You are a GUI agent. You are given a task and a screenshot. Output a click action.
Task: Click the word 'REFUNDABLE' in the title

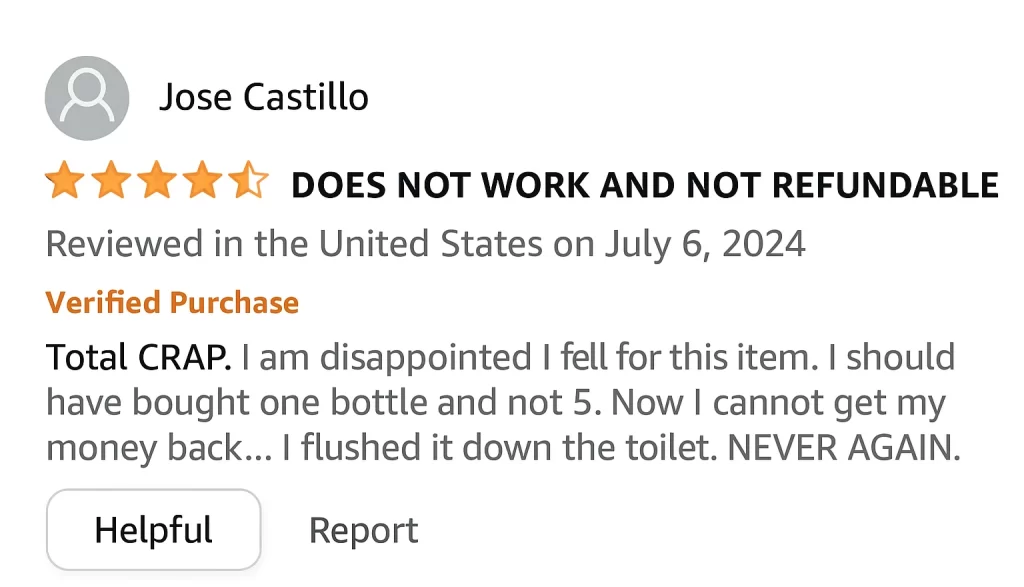tap(886, 185)
